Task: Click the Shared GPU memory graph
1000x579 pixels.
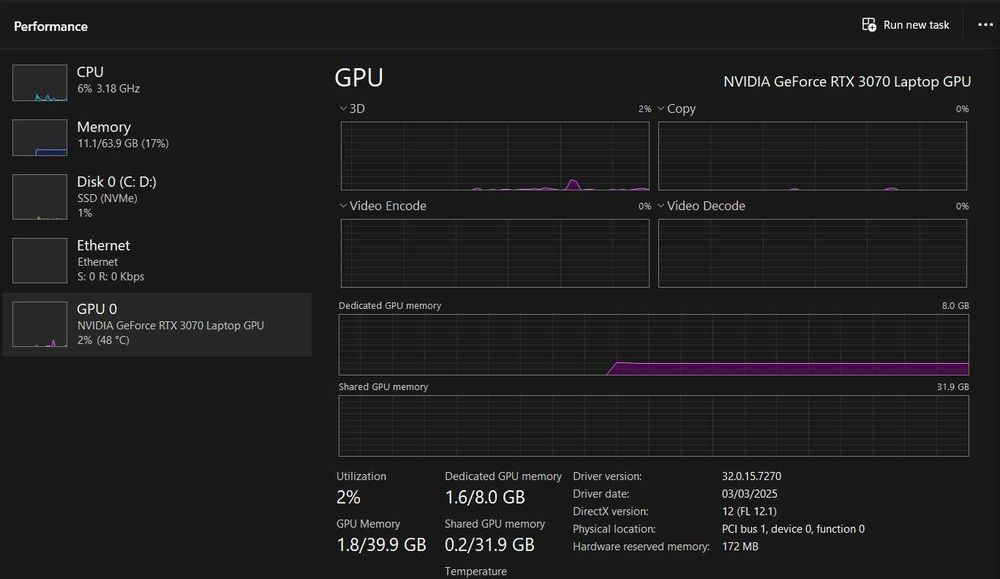Action: [x=654, y=426]
